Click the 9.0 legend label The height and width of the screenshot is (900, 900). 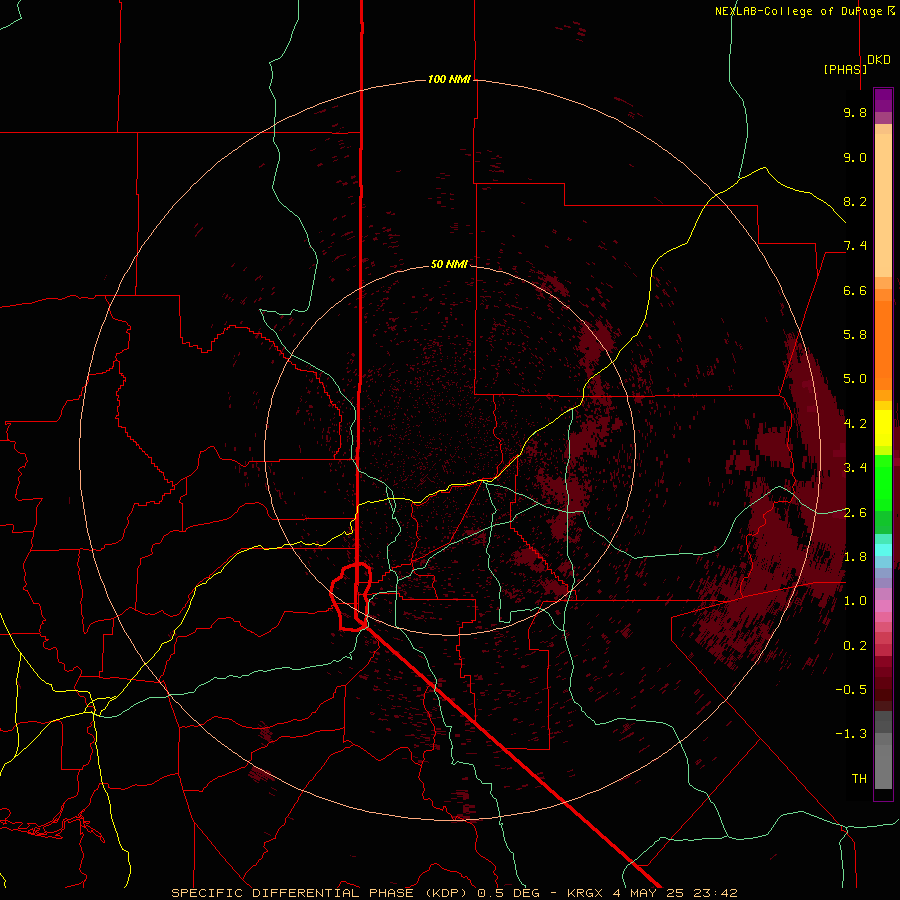pyautogui.click(x=855, y=157)
